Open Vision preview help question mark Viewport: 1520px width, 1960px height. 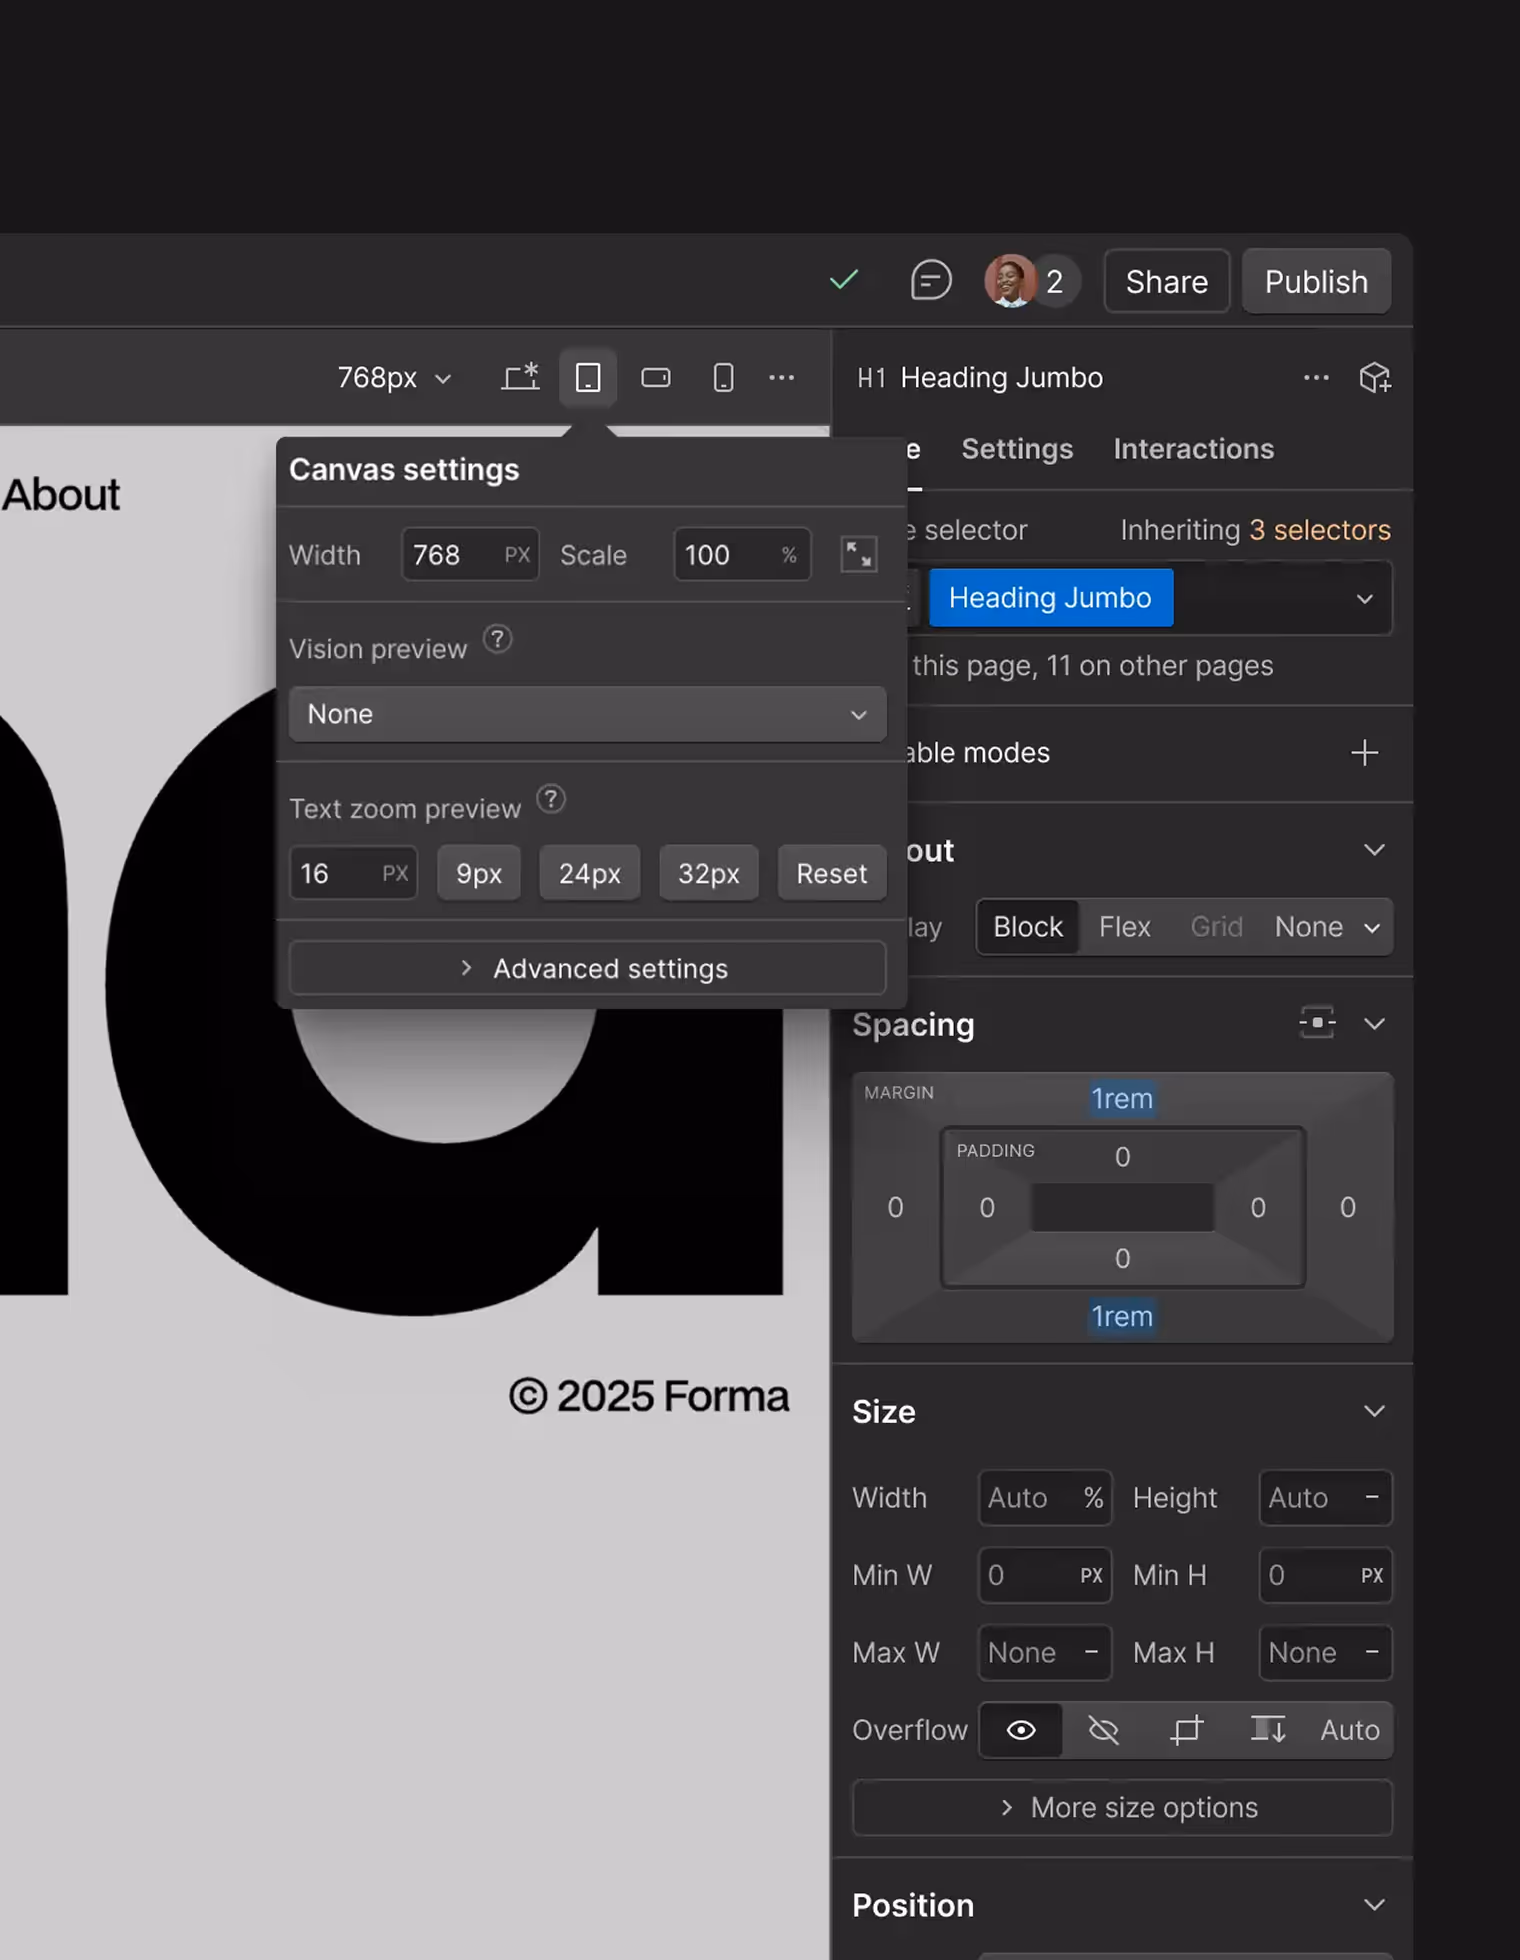click(498, 639)
